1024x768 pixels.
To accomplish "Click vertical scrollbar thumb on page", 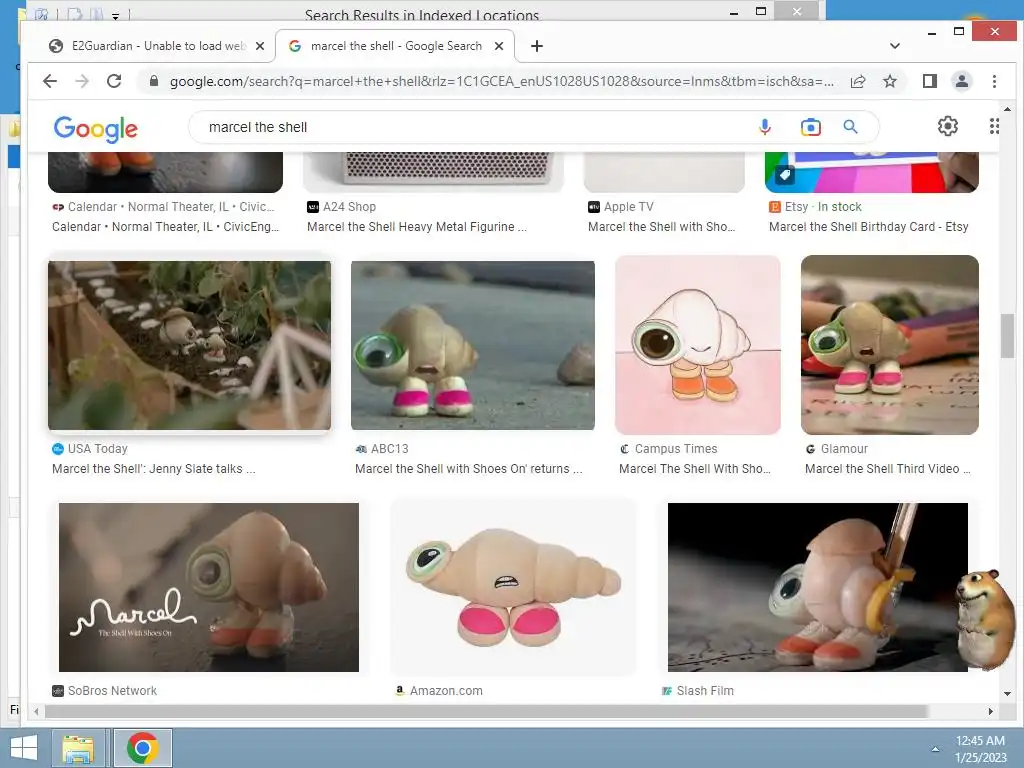I will pos(1007,336).
